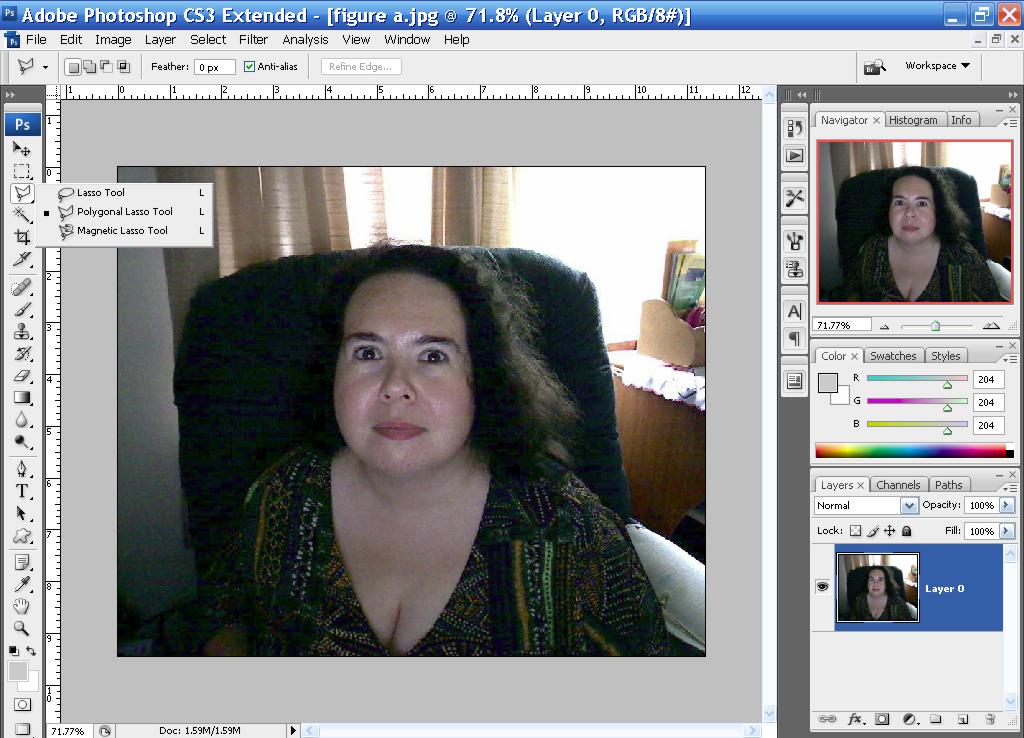The image size is (1024, 738).
Task: Open the Filter menu
Action: pos(253,40)
